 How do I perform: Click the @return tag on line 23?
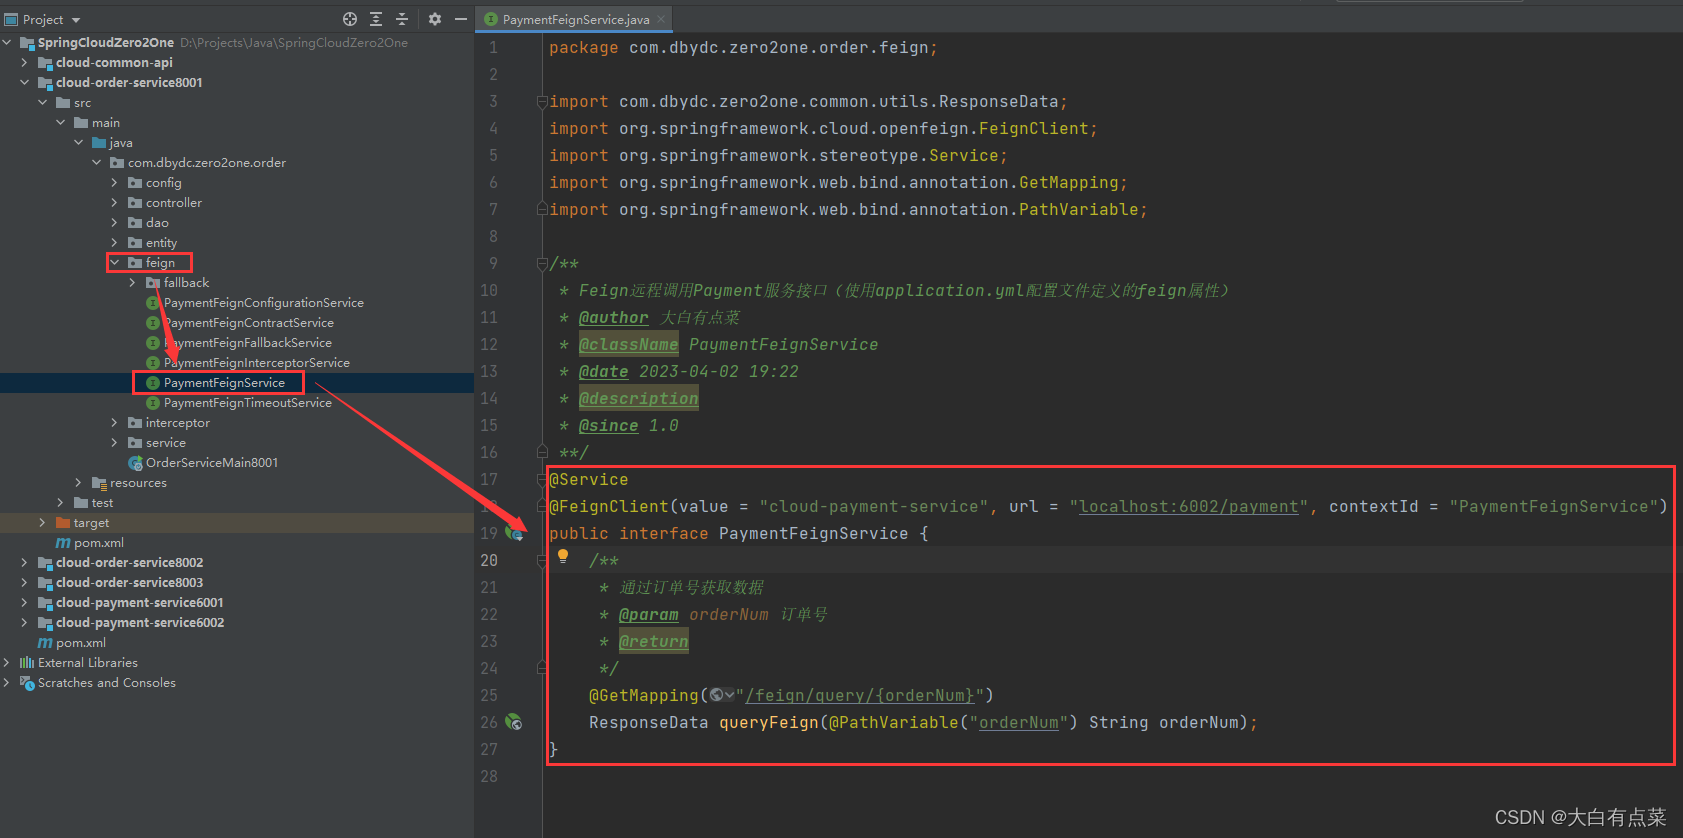coord(654,642)
